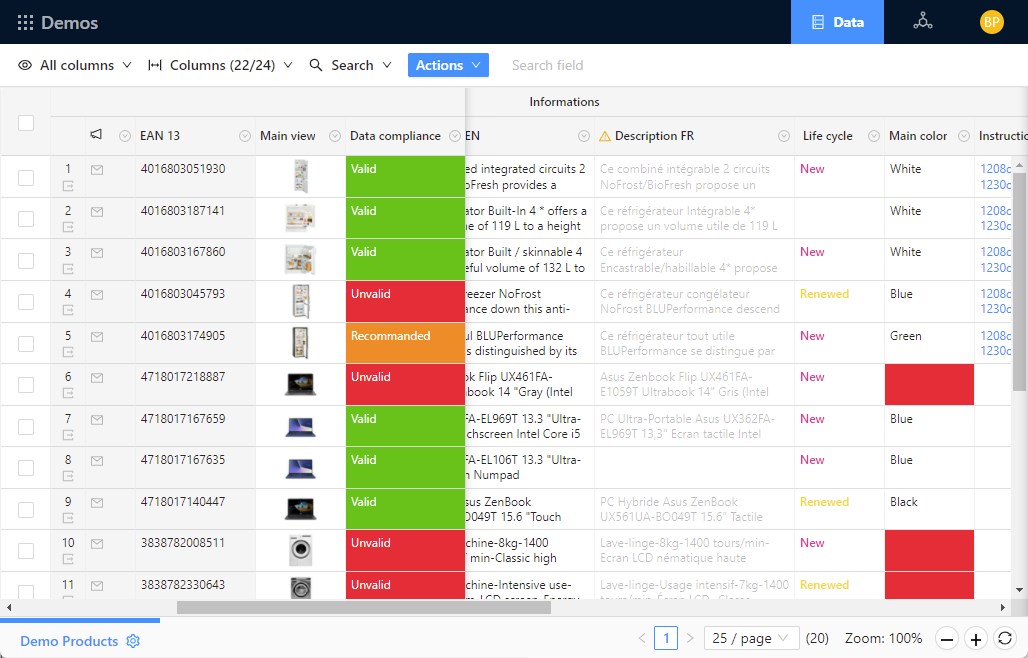This screenshot has width=1028, height=658.
Task: Toggle the select-all header checkbox
Action: [x=26, y=122]
